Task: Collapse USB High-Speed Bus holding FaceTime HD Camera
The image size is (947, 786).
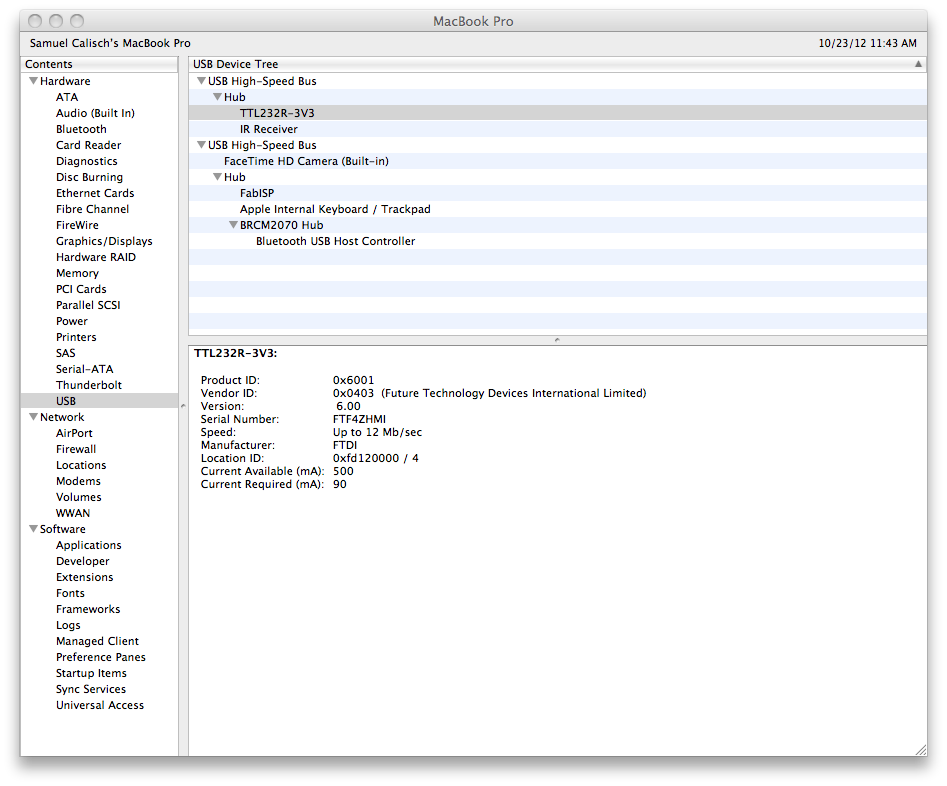Action: click(x=202, y=145)
